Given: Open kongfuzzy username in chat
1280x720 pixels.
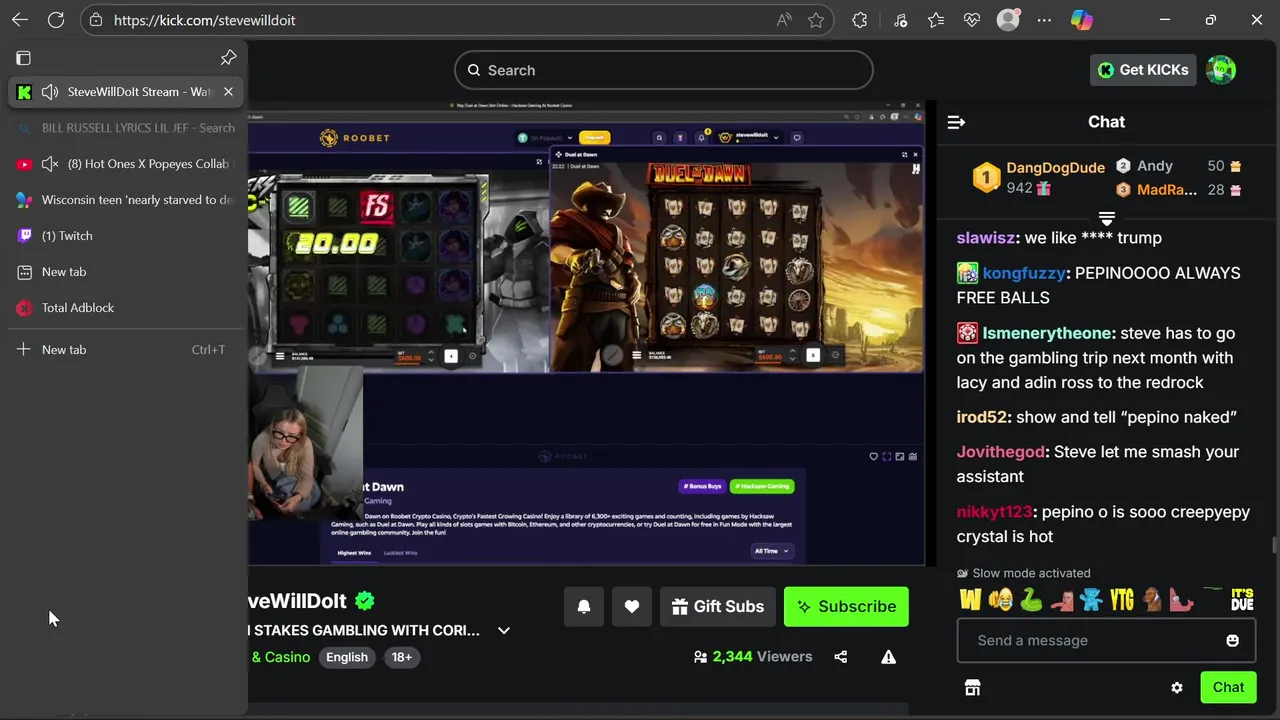Looking at the screenshot, I should [1025, 273].
